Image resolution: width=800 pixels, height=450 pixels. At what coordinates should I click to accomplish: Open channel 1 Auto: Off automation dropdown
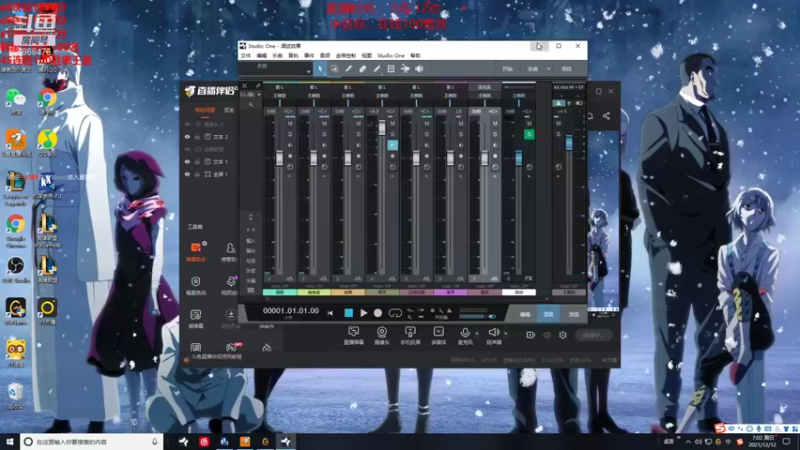point(280,286)
